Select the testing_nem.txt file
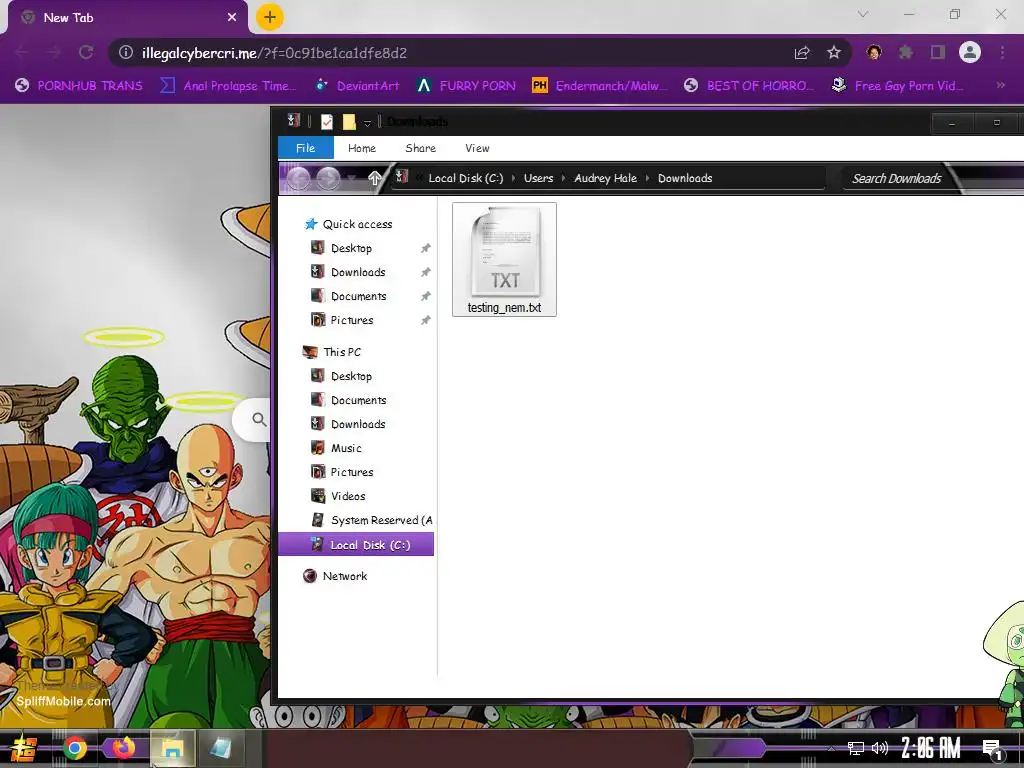 [x=504, y=260]
